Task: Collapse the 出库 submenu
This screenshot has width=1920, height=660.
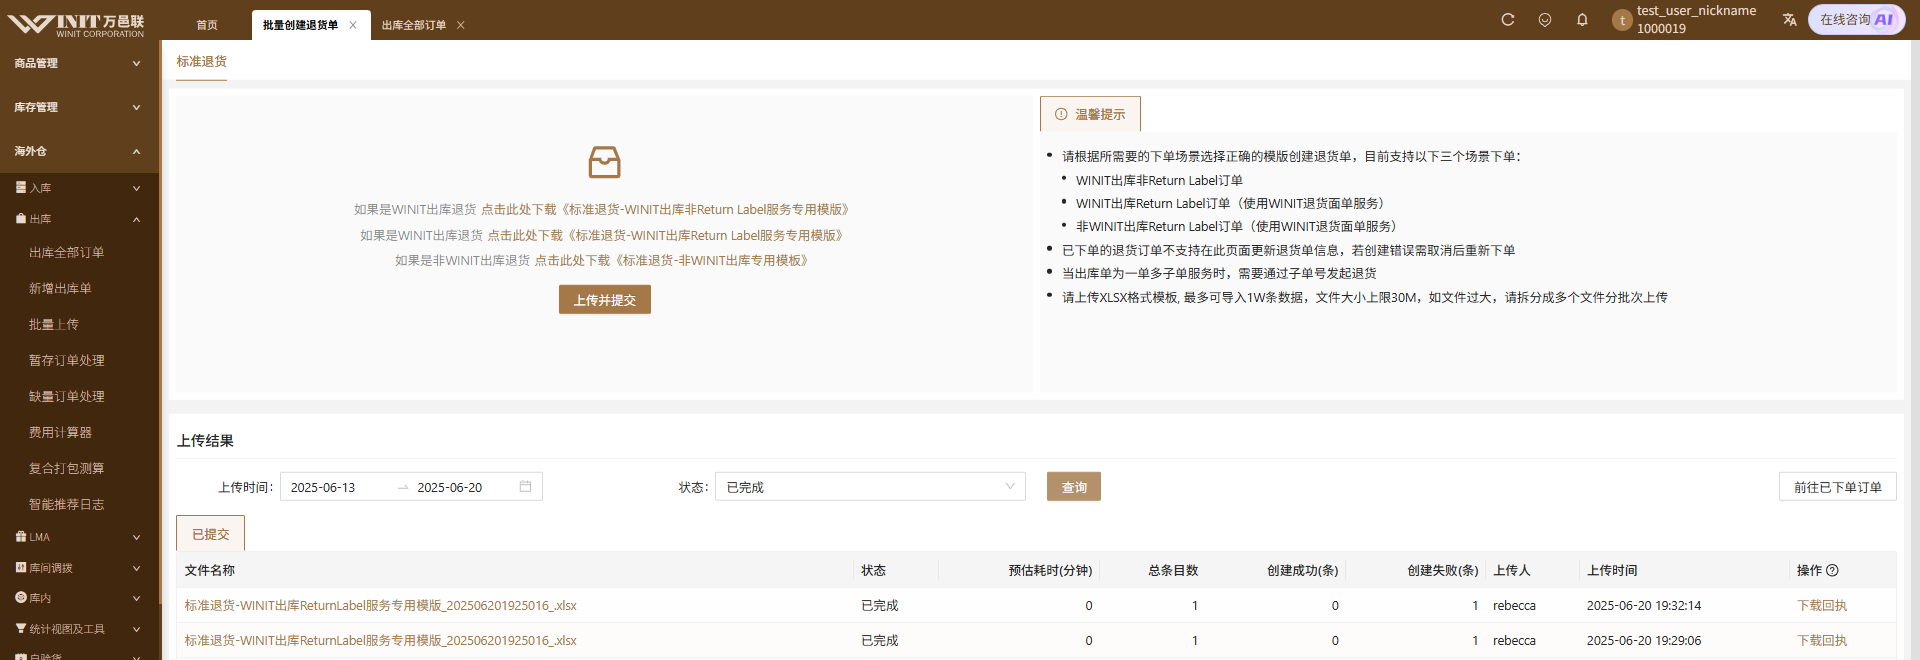Action: click(79, 219)
